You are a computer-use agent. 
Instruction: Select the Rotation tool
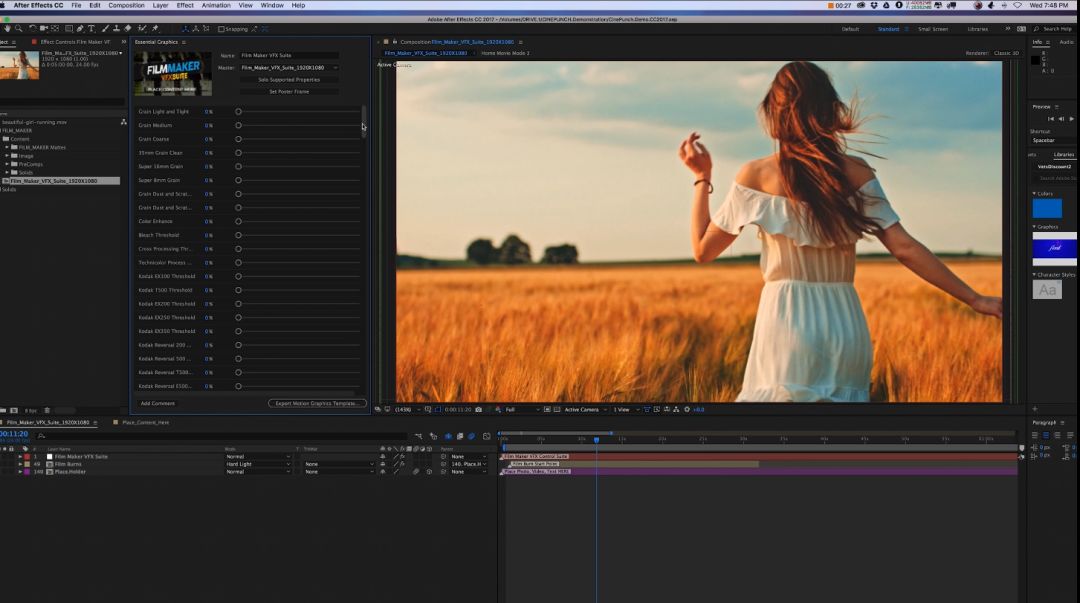click(x=32, y=29)
